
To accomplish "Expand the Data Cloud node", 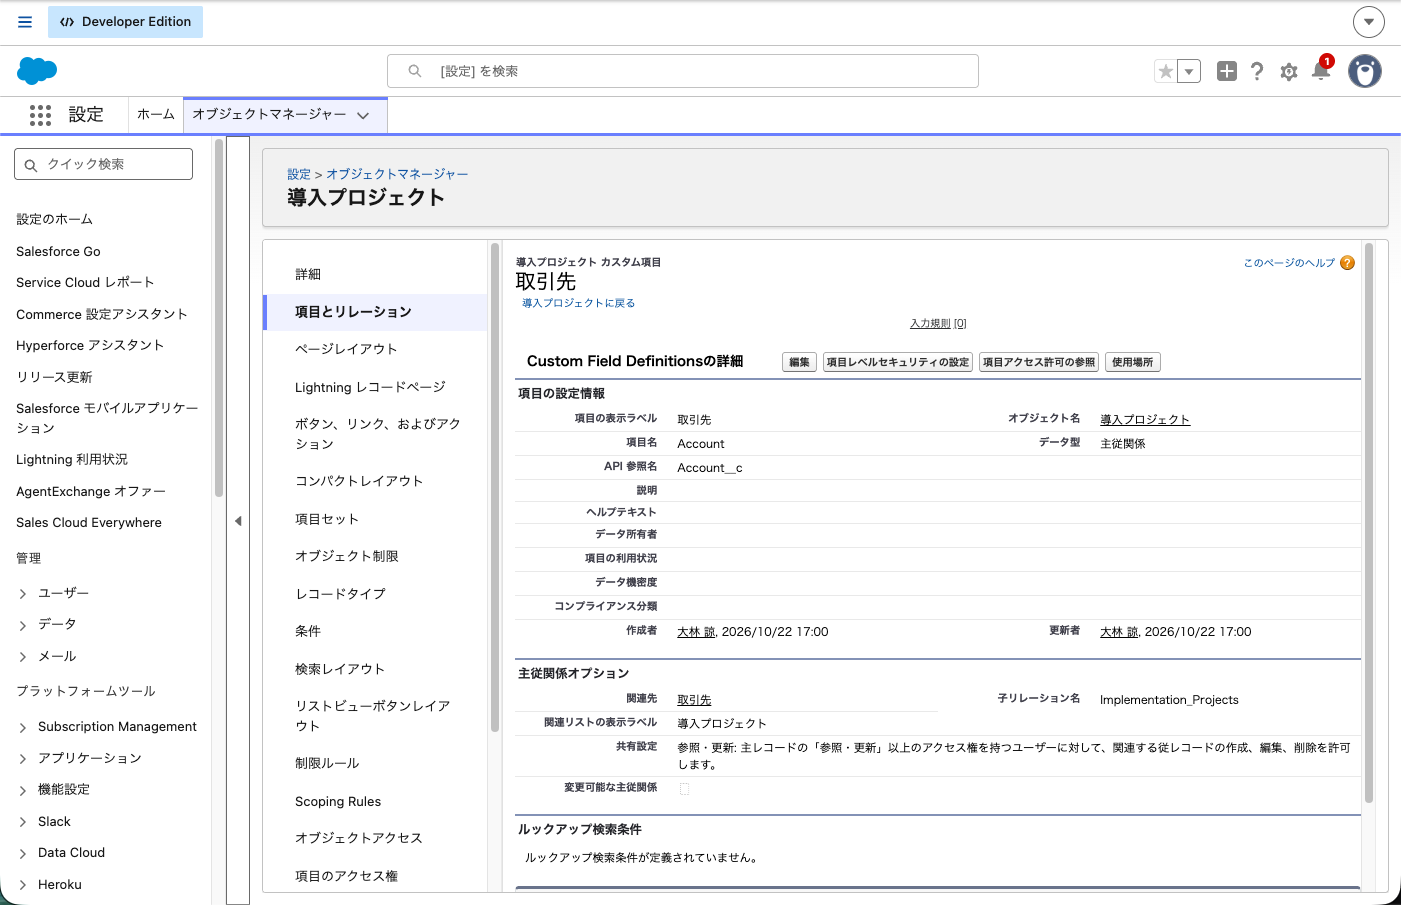I will pyautogui.click(x=23, y=853).
